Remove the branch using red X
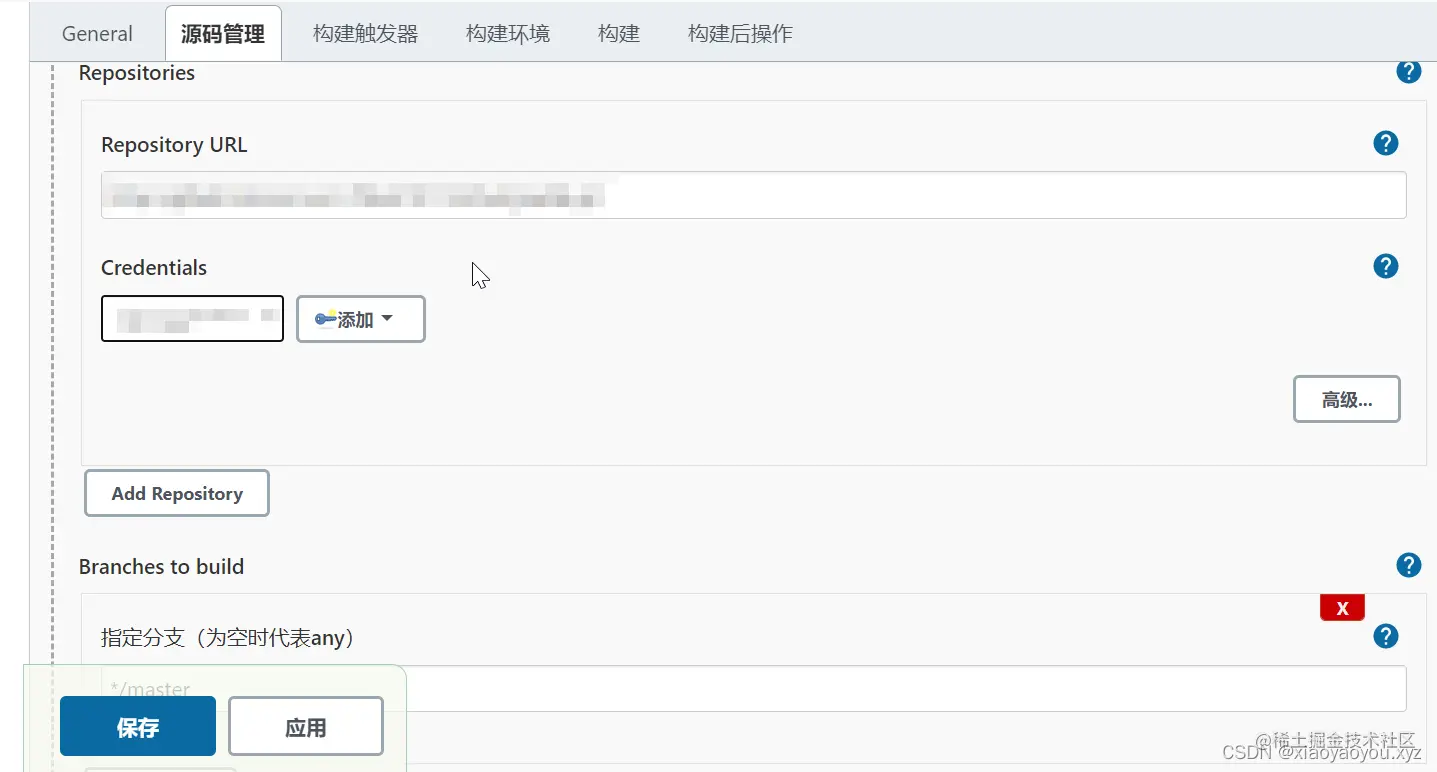The height and width of the screenshot is (772, 1437). (1342, 607)
